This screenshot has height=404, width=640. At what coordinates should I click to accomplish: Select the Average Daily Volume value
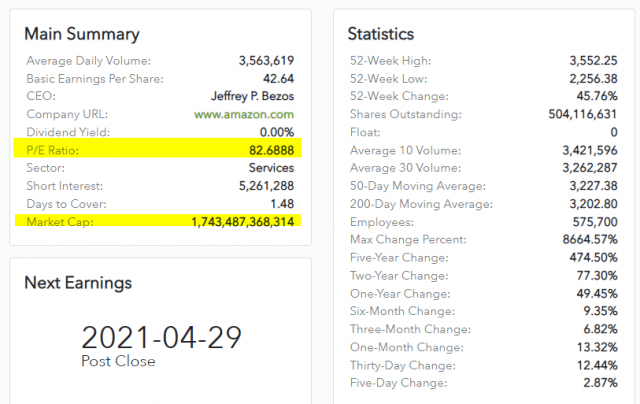pyautogui.click(x=261, y=60)
